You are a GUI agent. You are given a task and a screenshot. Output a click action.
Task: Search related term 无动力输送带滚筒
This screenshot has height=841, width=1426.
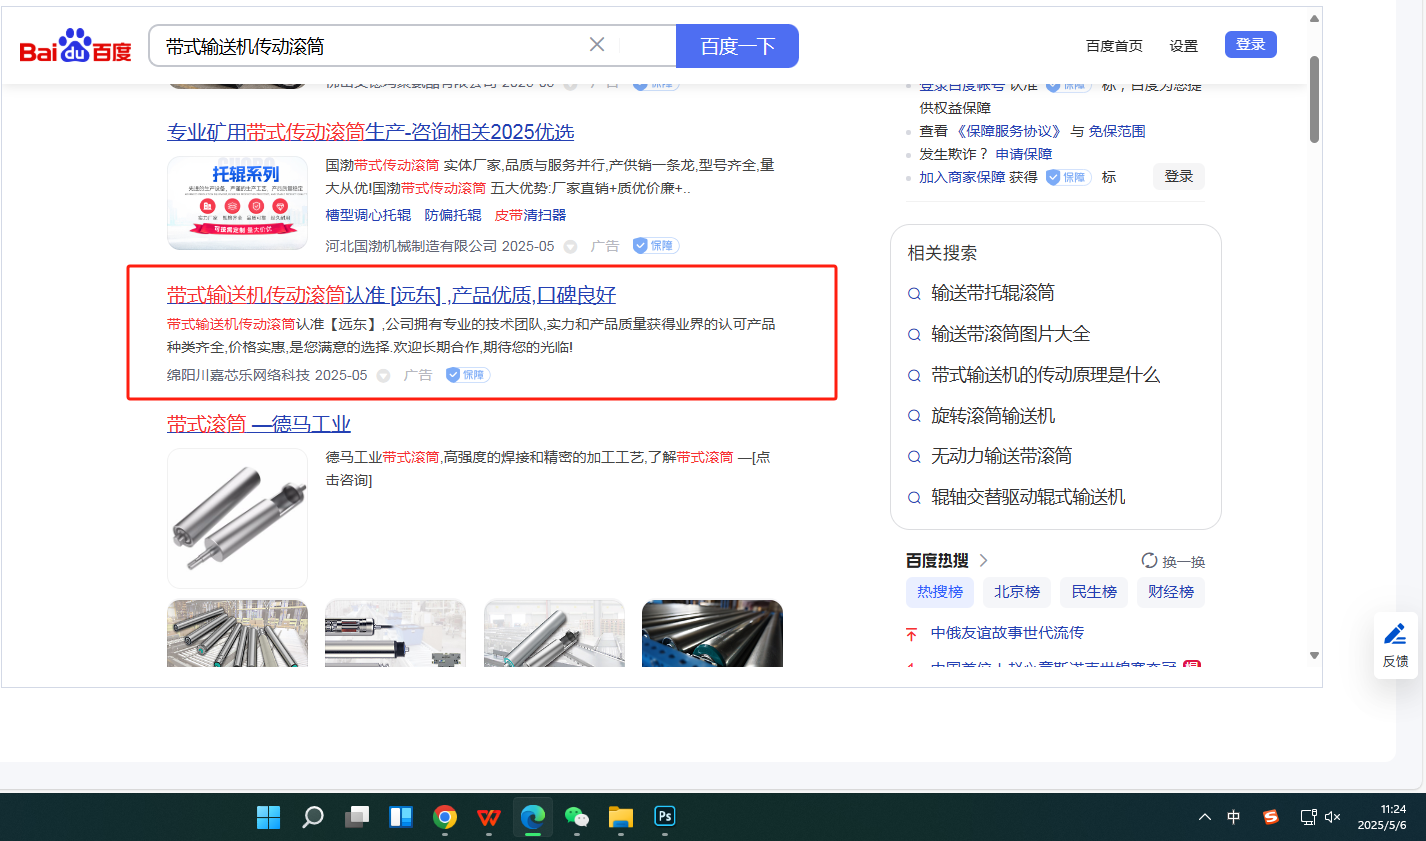1001,456
